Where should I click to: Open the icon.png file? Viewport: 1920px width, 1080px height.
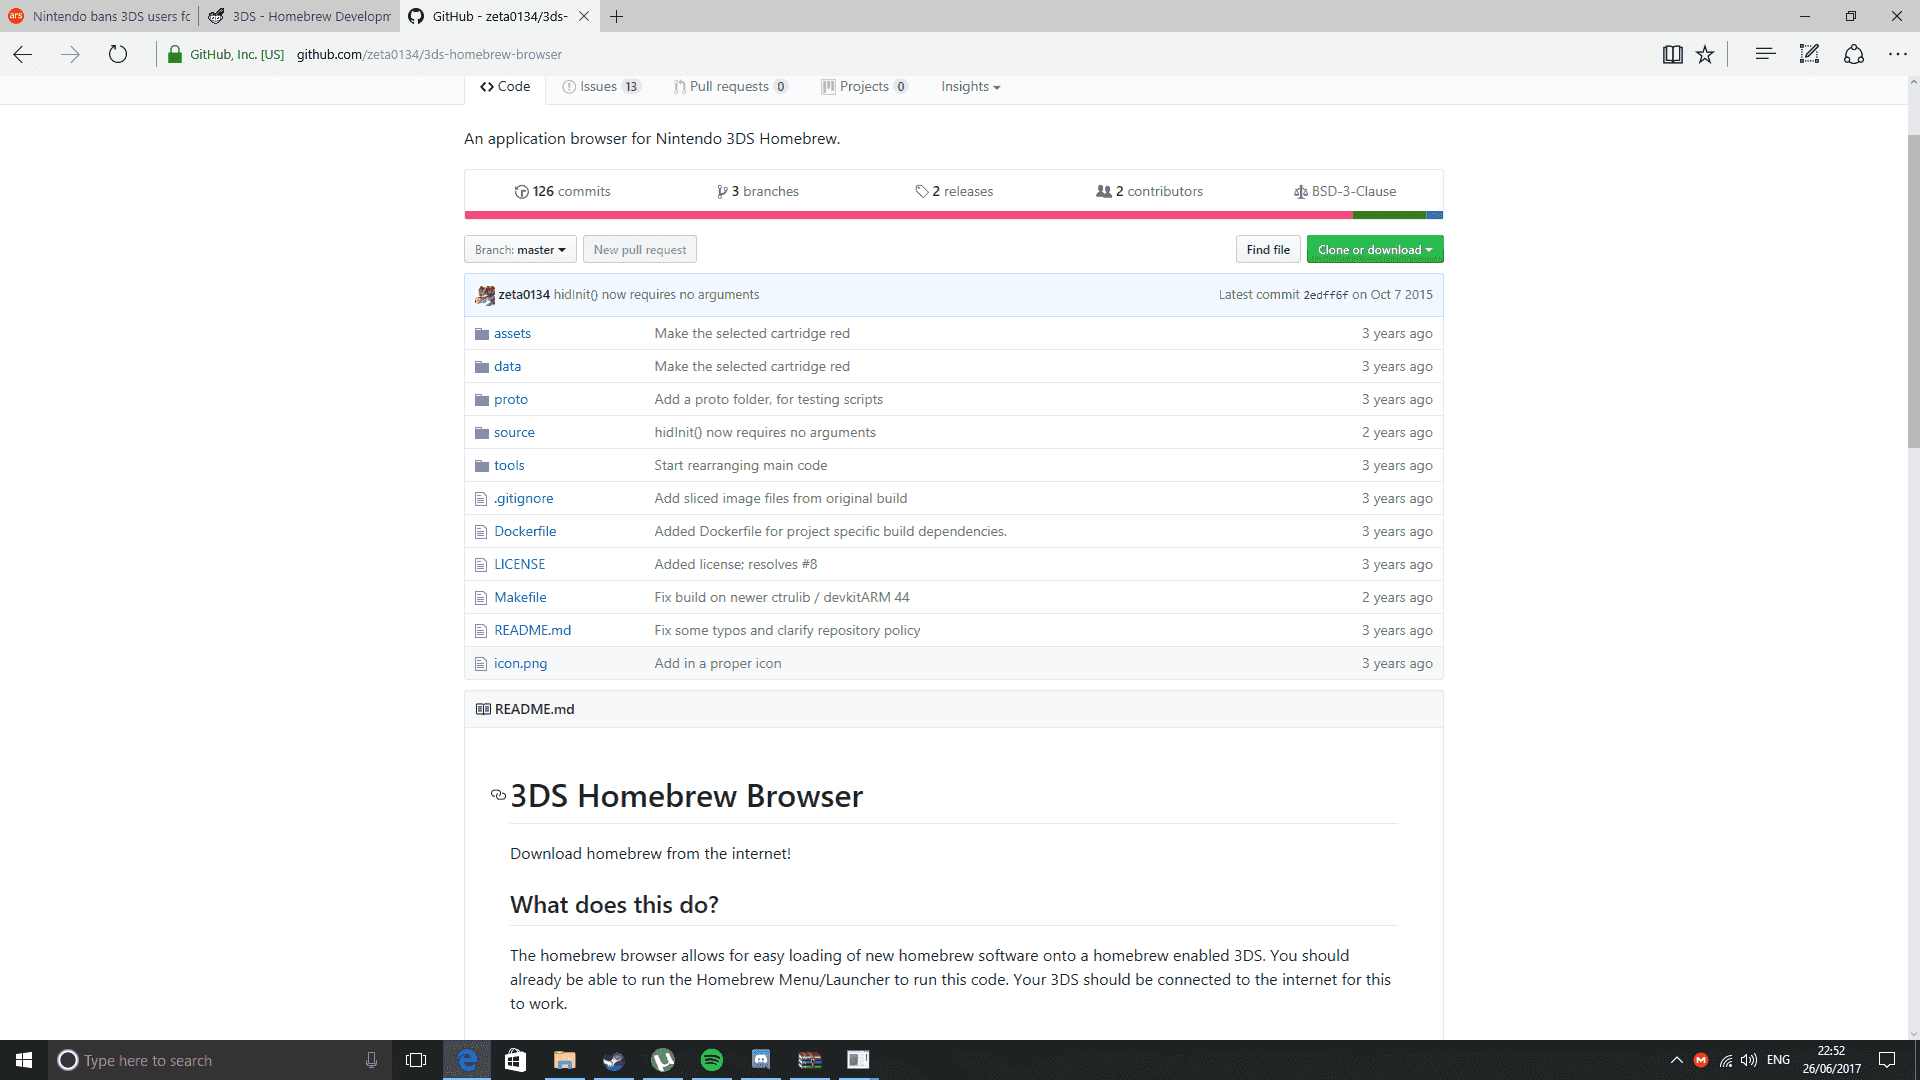(520, 664)
